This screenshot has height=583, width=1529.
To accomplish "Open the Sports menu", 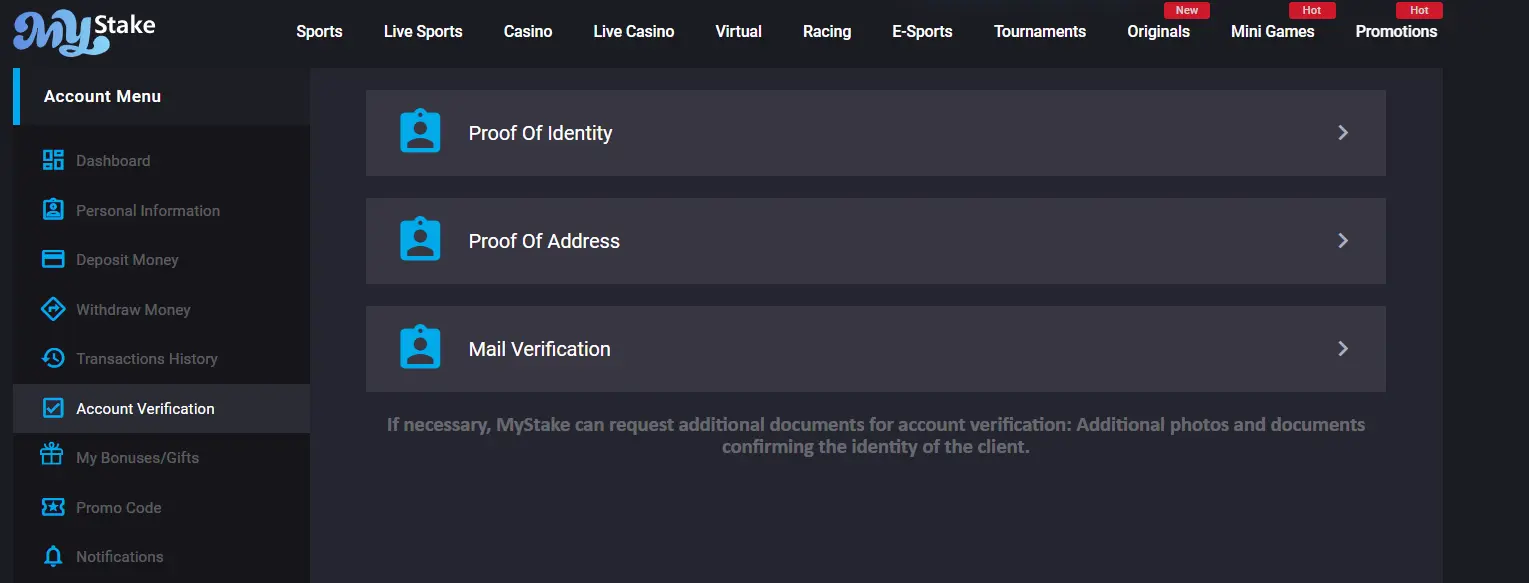I will [x=319, y=31].
